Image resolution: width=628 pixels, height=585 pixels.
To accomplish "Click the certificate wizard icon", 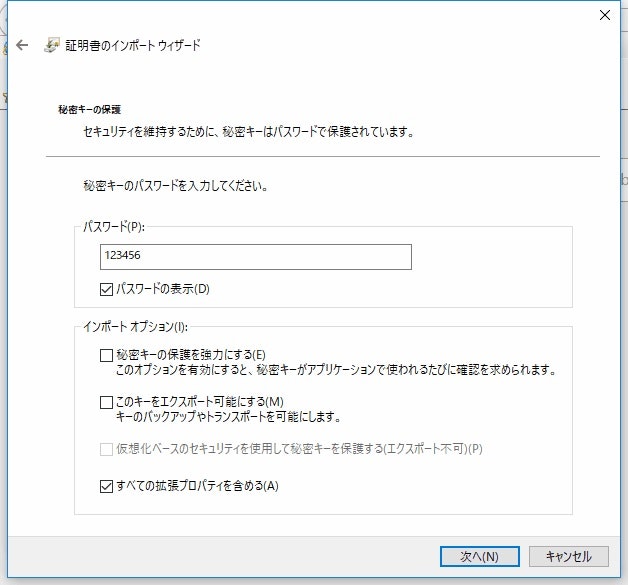I will (x=52, y=45).
